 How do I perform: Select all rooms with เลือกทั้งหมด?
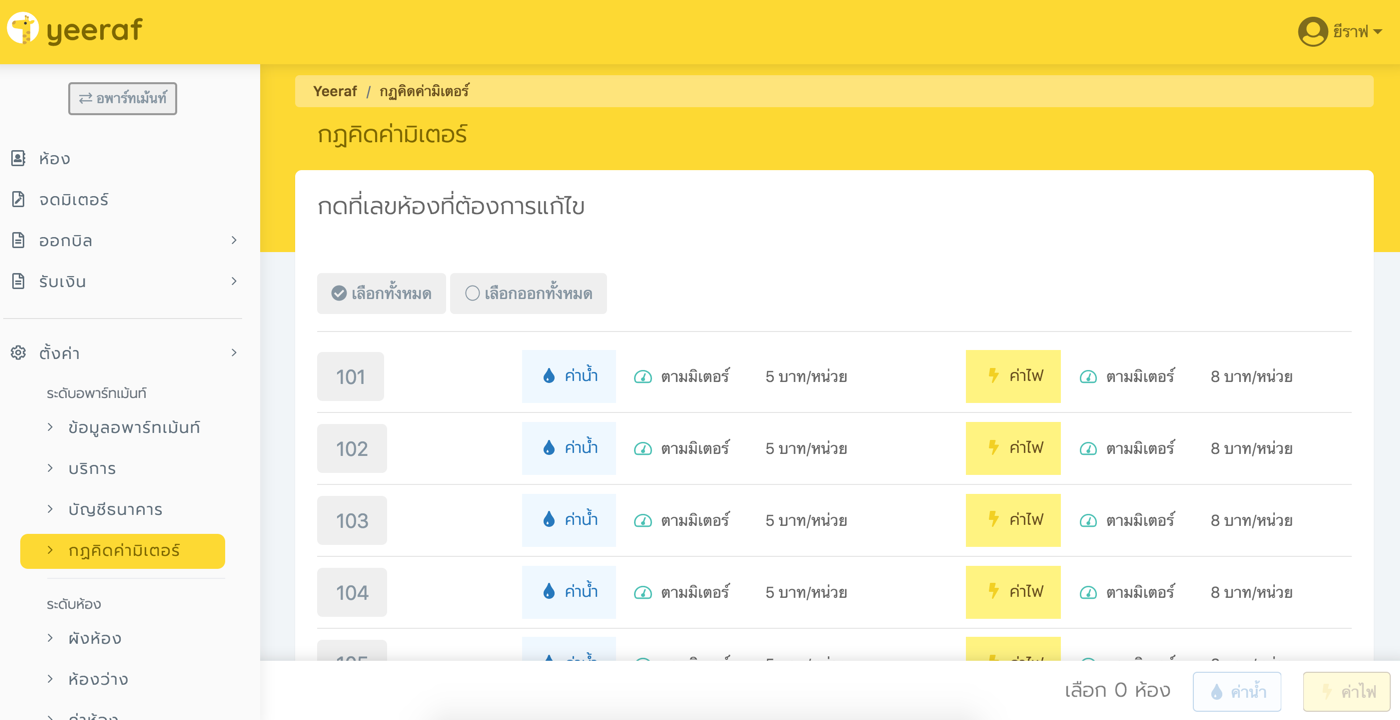click(381, 294)
